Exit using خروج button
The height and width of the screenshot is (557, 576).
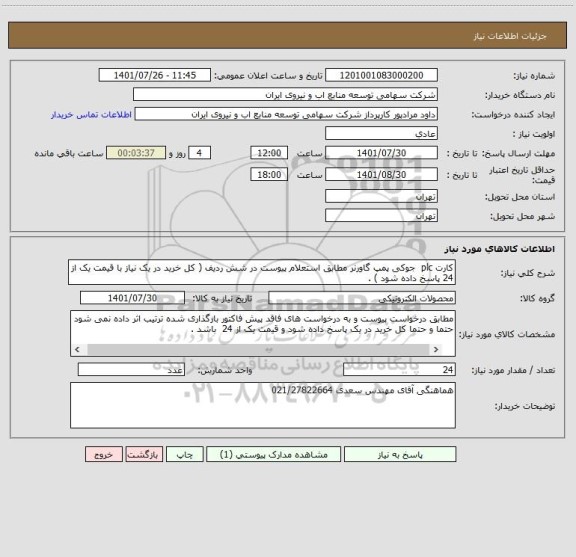pyautogui.click(x=104, y=454)
